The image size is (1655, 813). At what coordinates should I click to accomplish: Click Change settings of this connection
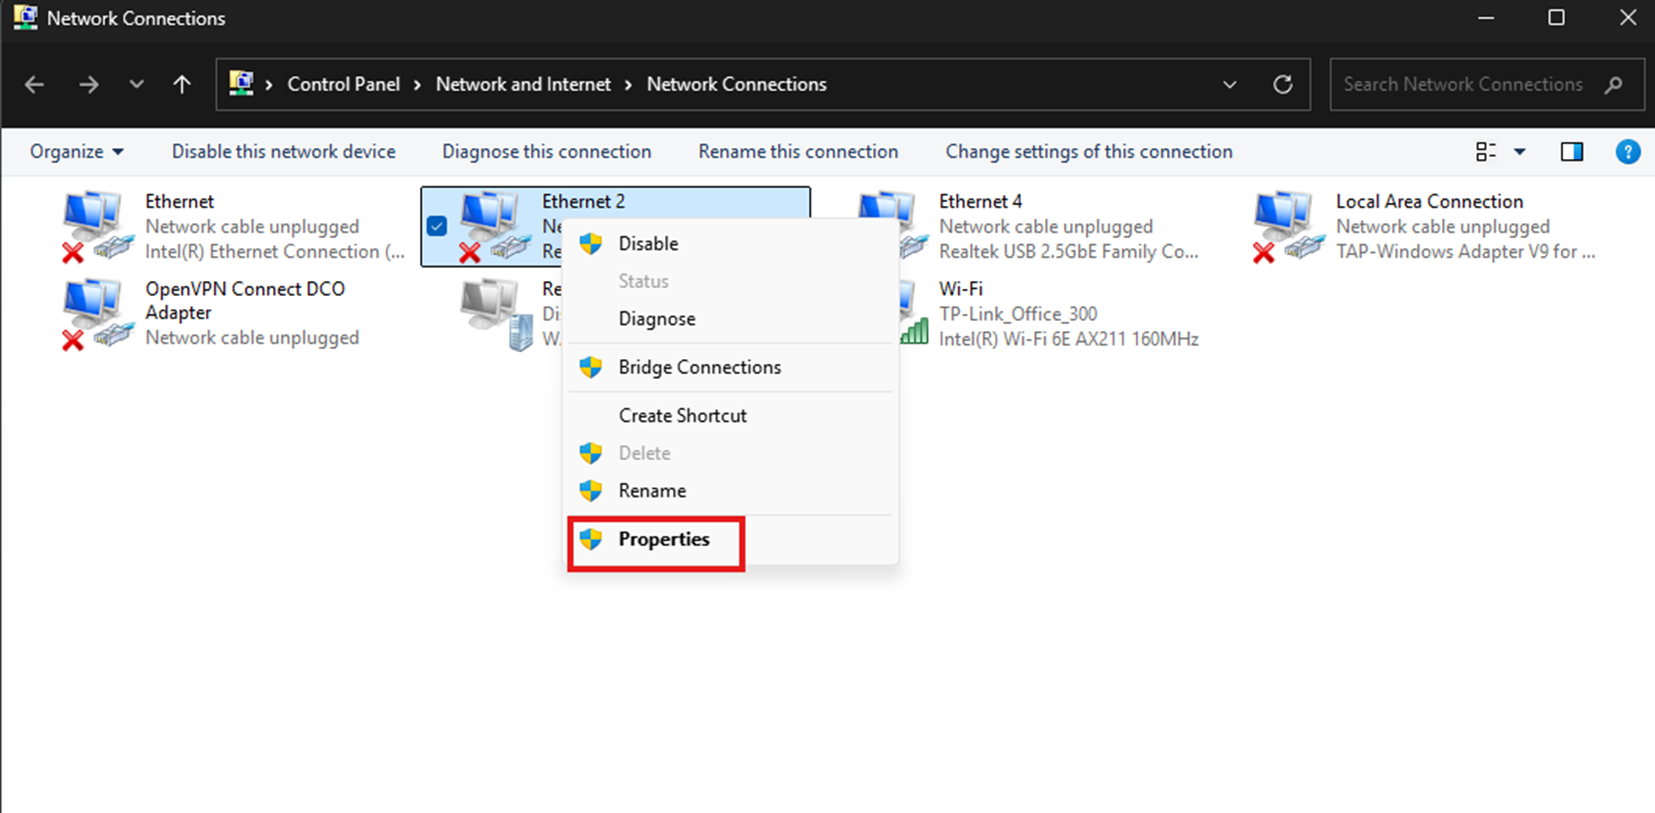1089,152
